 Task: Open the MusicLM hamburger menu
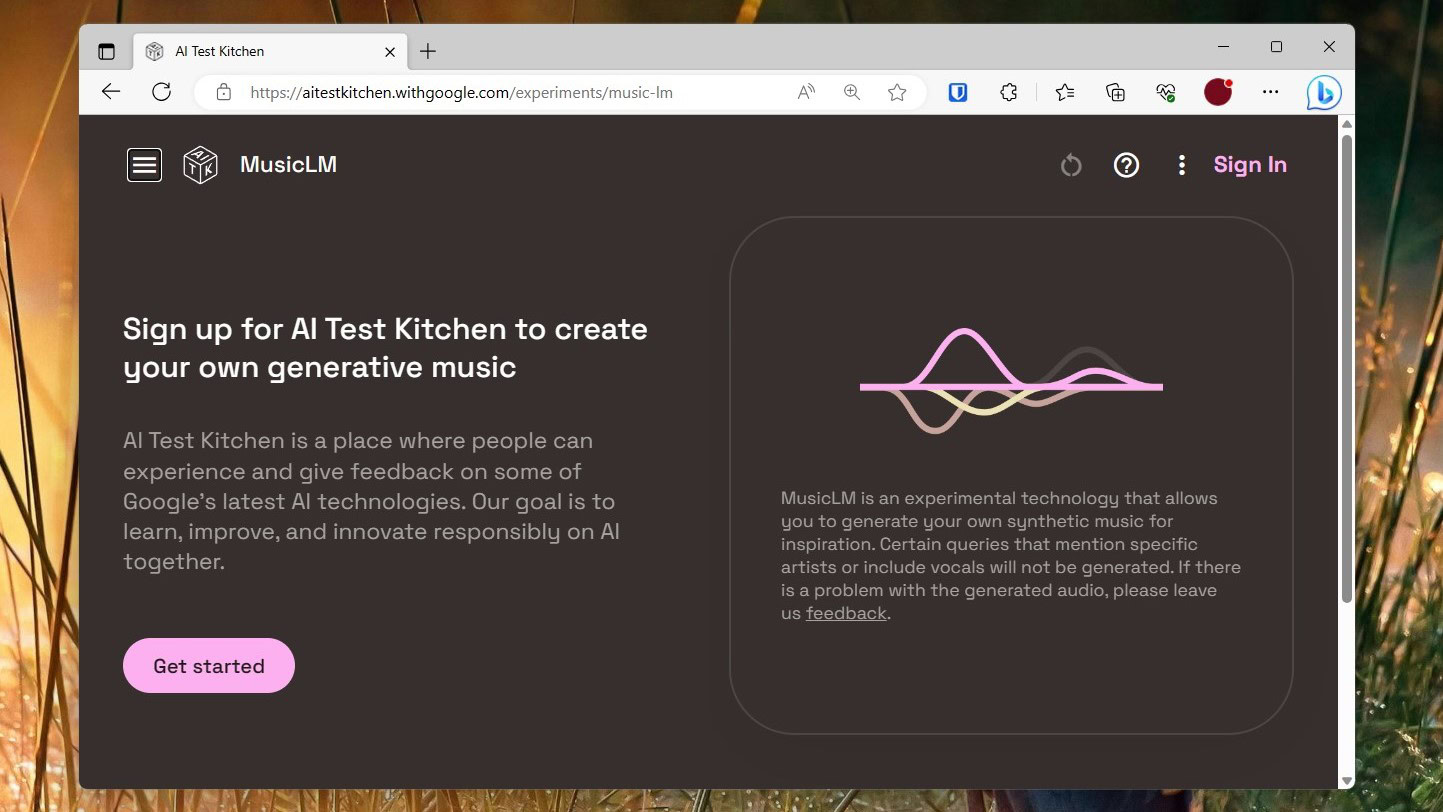tap(144, 165)
